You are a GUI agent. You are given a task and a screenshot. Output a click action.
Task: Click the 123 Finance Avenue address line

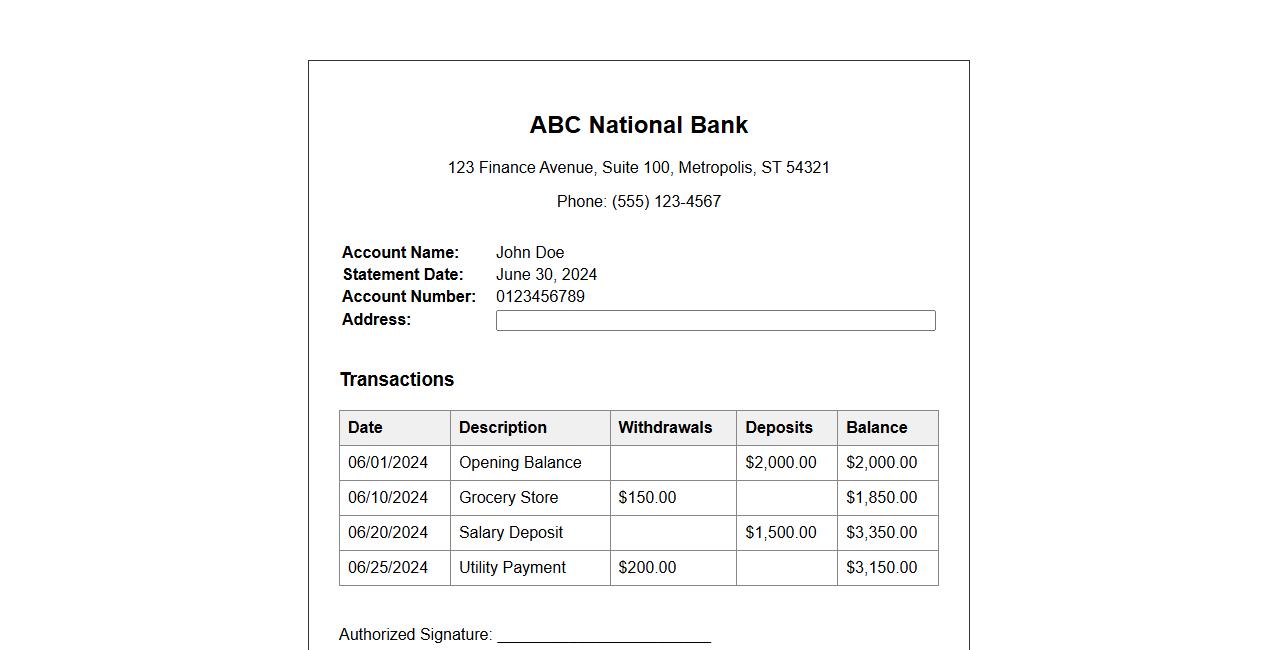(638, 167)
